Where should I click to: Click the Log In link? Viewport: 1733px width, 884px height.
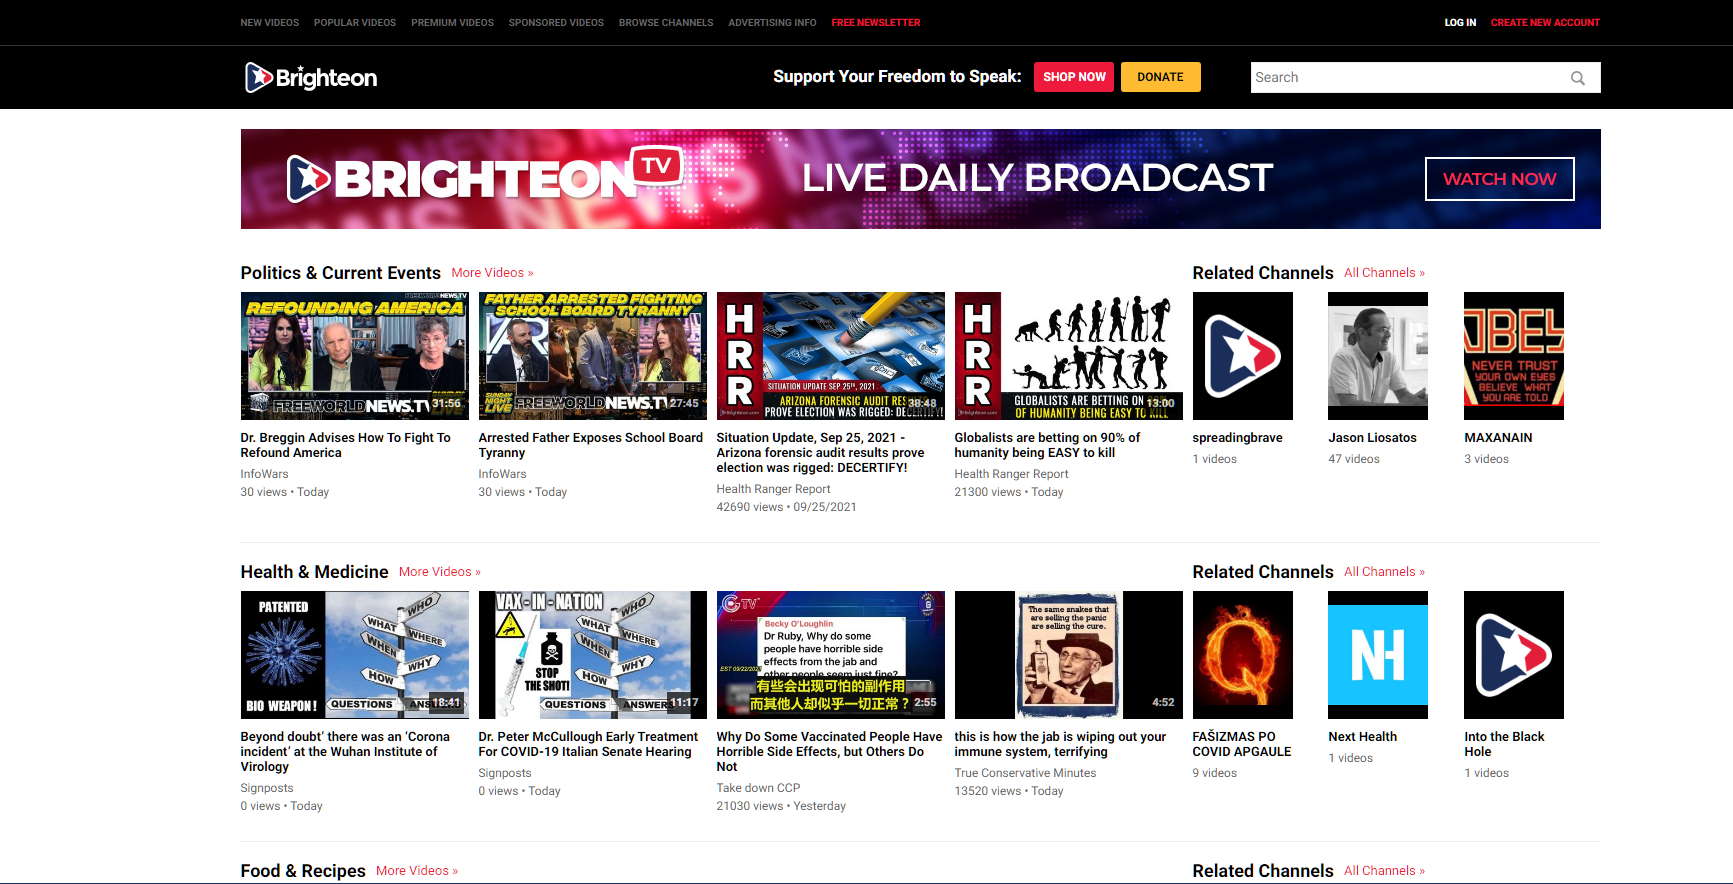pyautogui.click(x=1460, y=22)
